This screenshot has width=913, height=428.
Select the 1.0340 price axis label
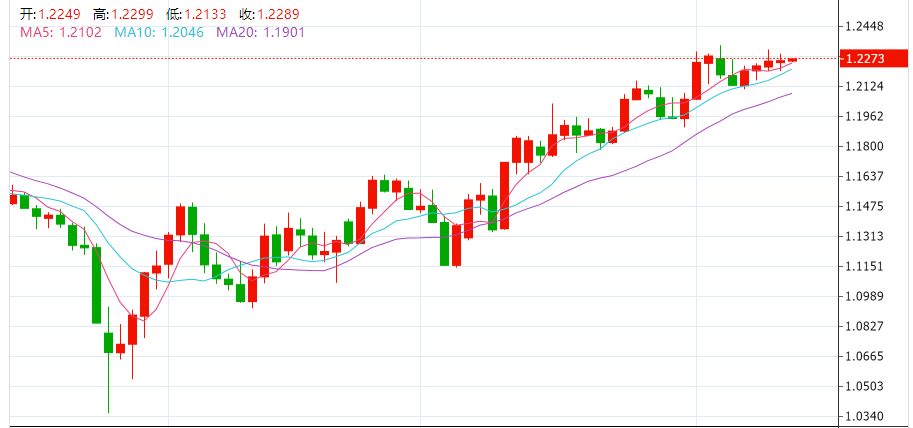pyautogui.click(x=866, y=416)
